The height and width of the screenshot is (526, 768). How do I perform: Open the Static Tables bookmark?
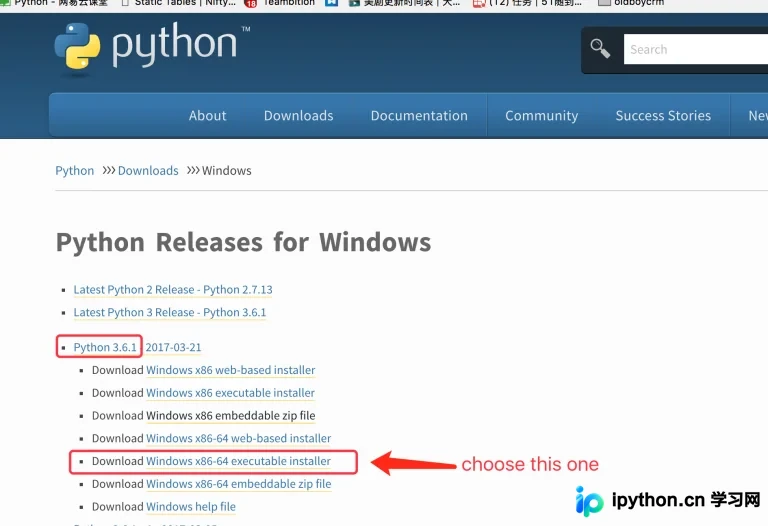click(179, 3)
